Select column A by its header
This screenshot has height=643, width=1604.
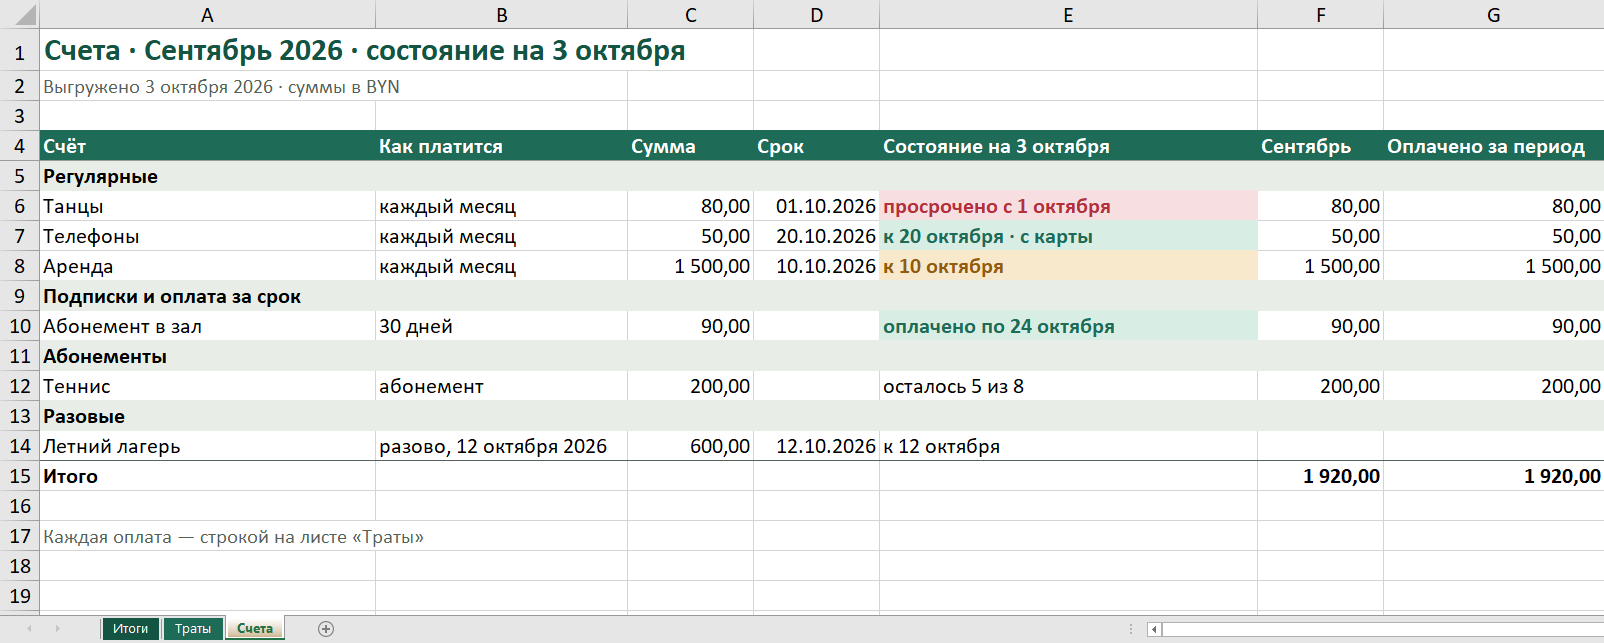point(207,15)
